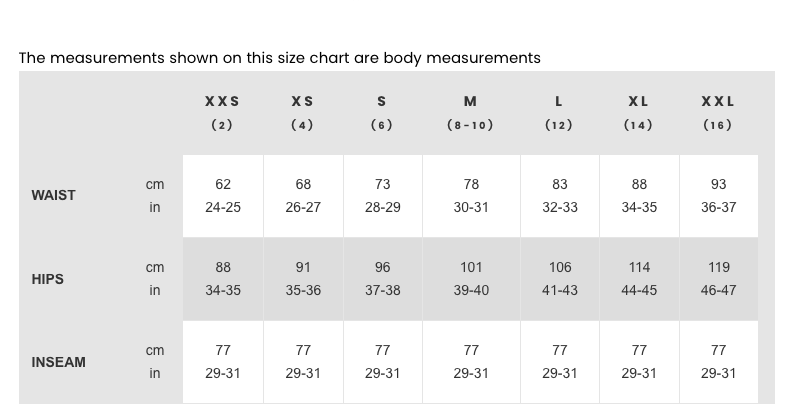Click the hips cell for size XS
This screenshot has height=418, width=793.
click(x=303, y=279)
